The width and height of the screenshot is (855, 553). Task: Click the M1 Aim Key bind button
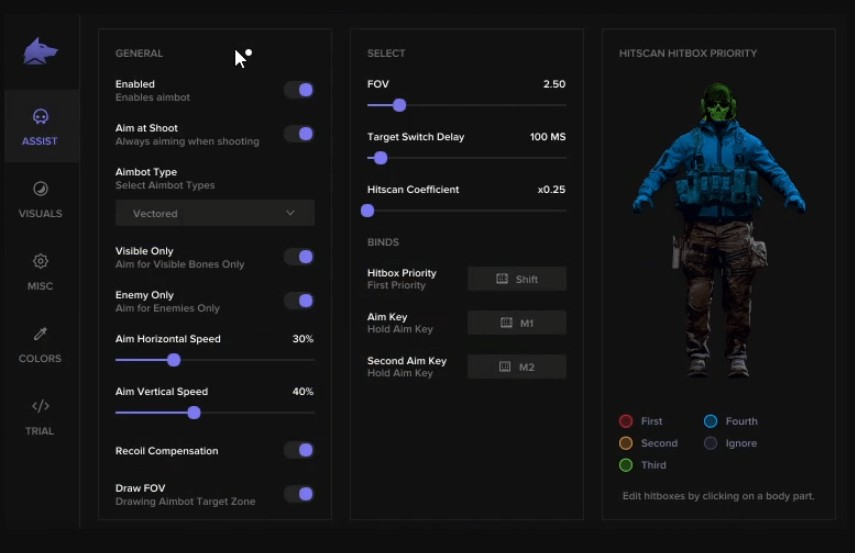pyautogui.click(x=517, y=323)
